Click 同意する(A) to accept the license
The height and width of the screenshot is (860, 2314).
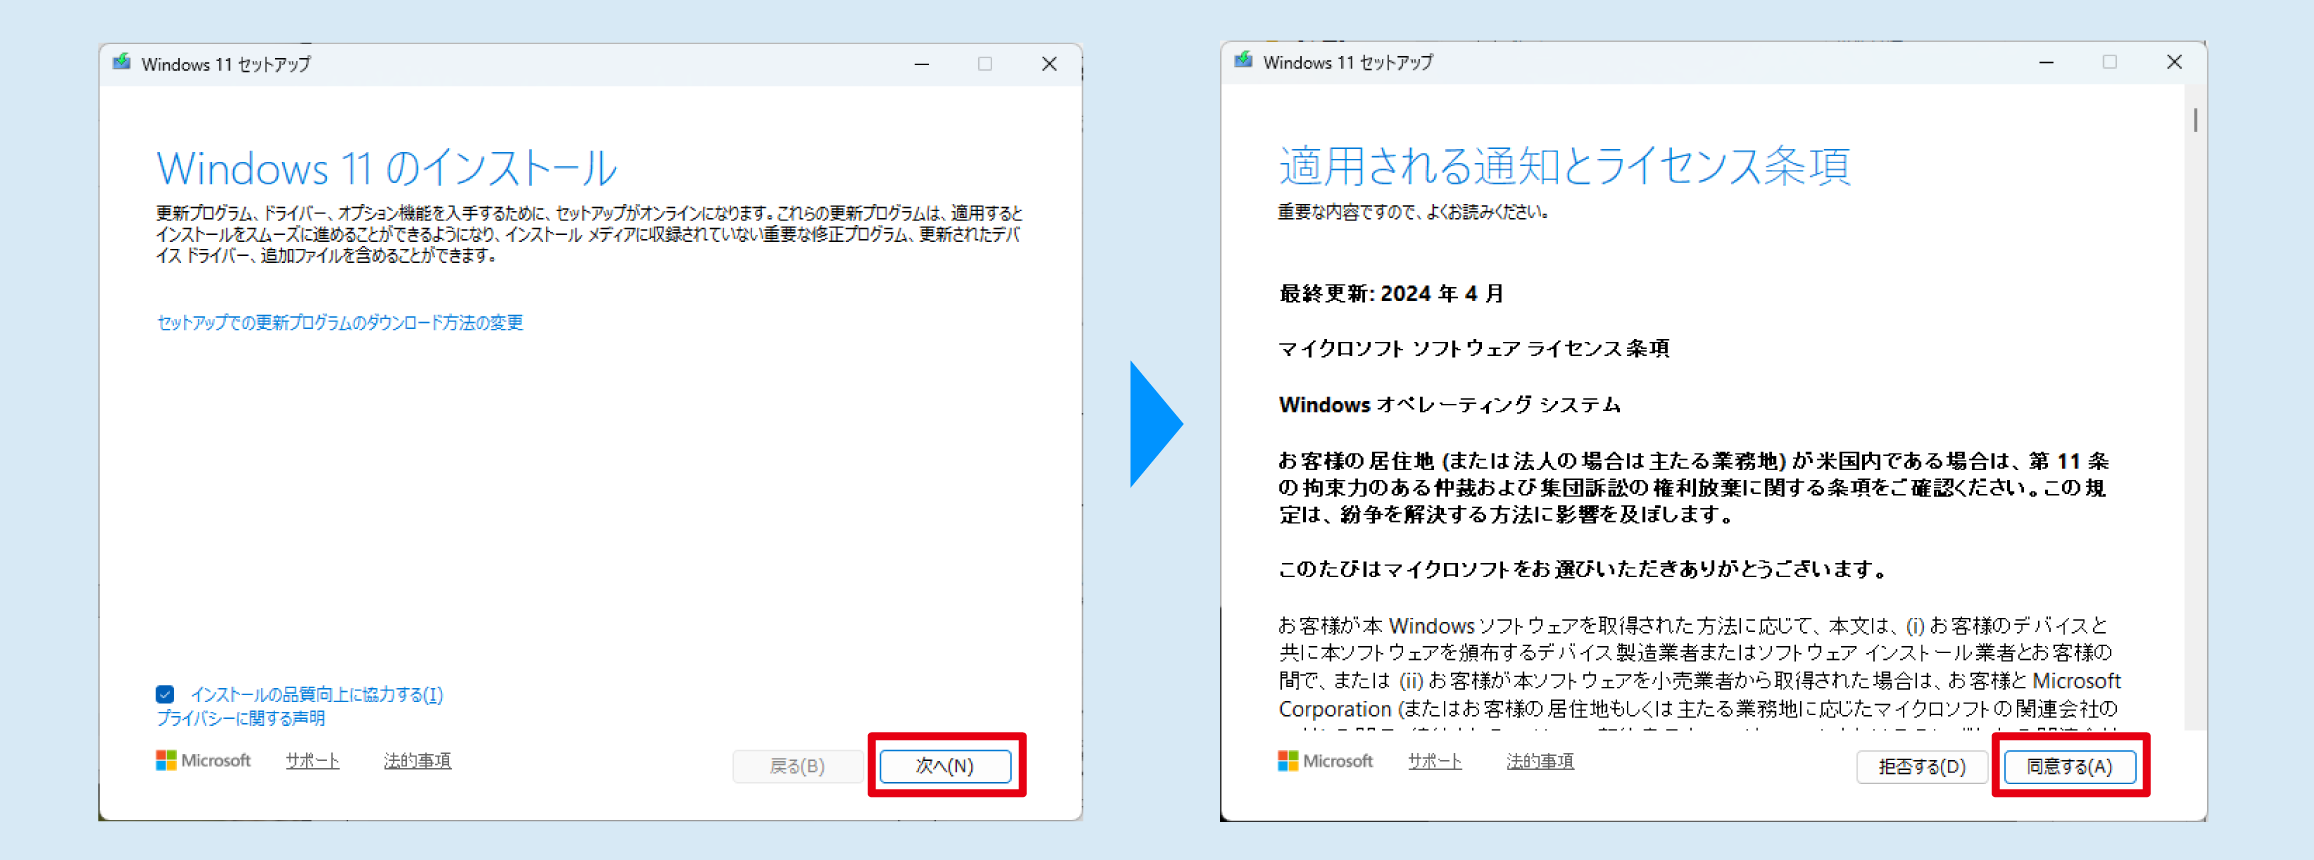pyautogui.click(x=2069, y=767)
